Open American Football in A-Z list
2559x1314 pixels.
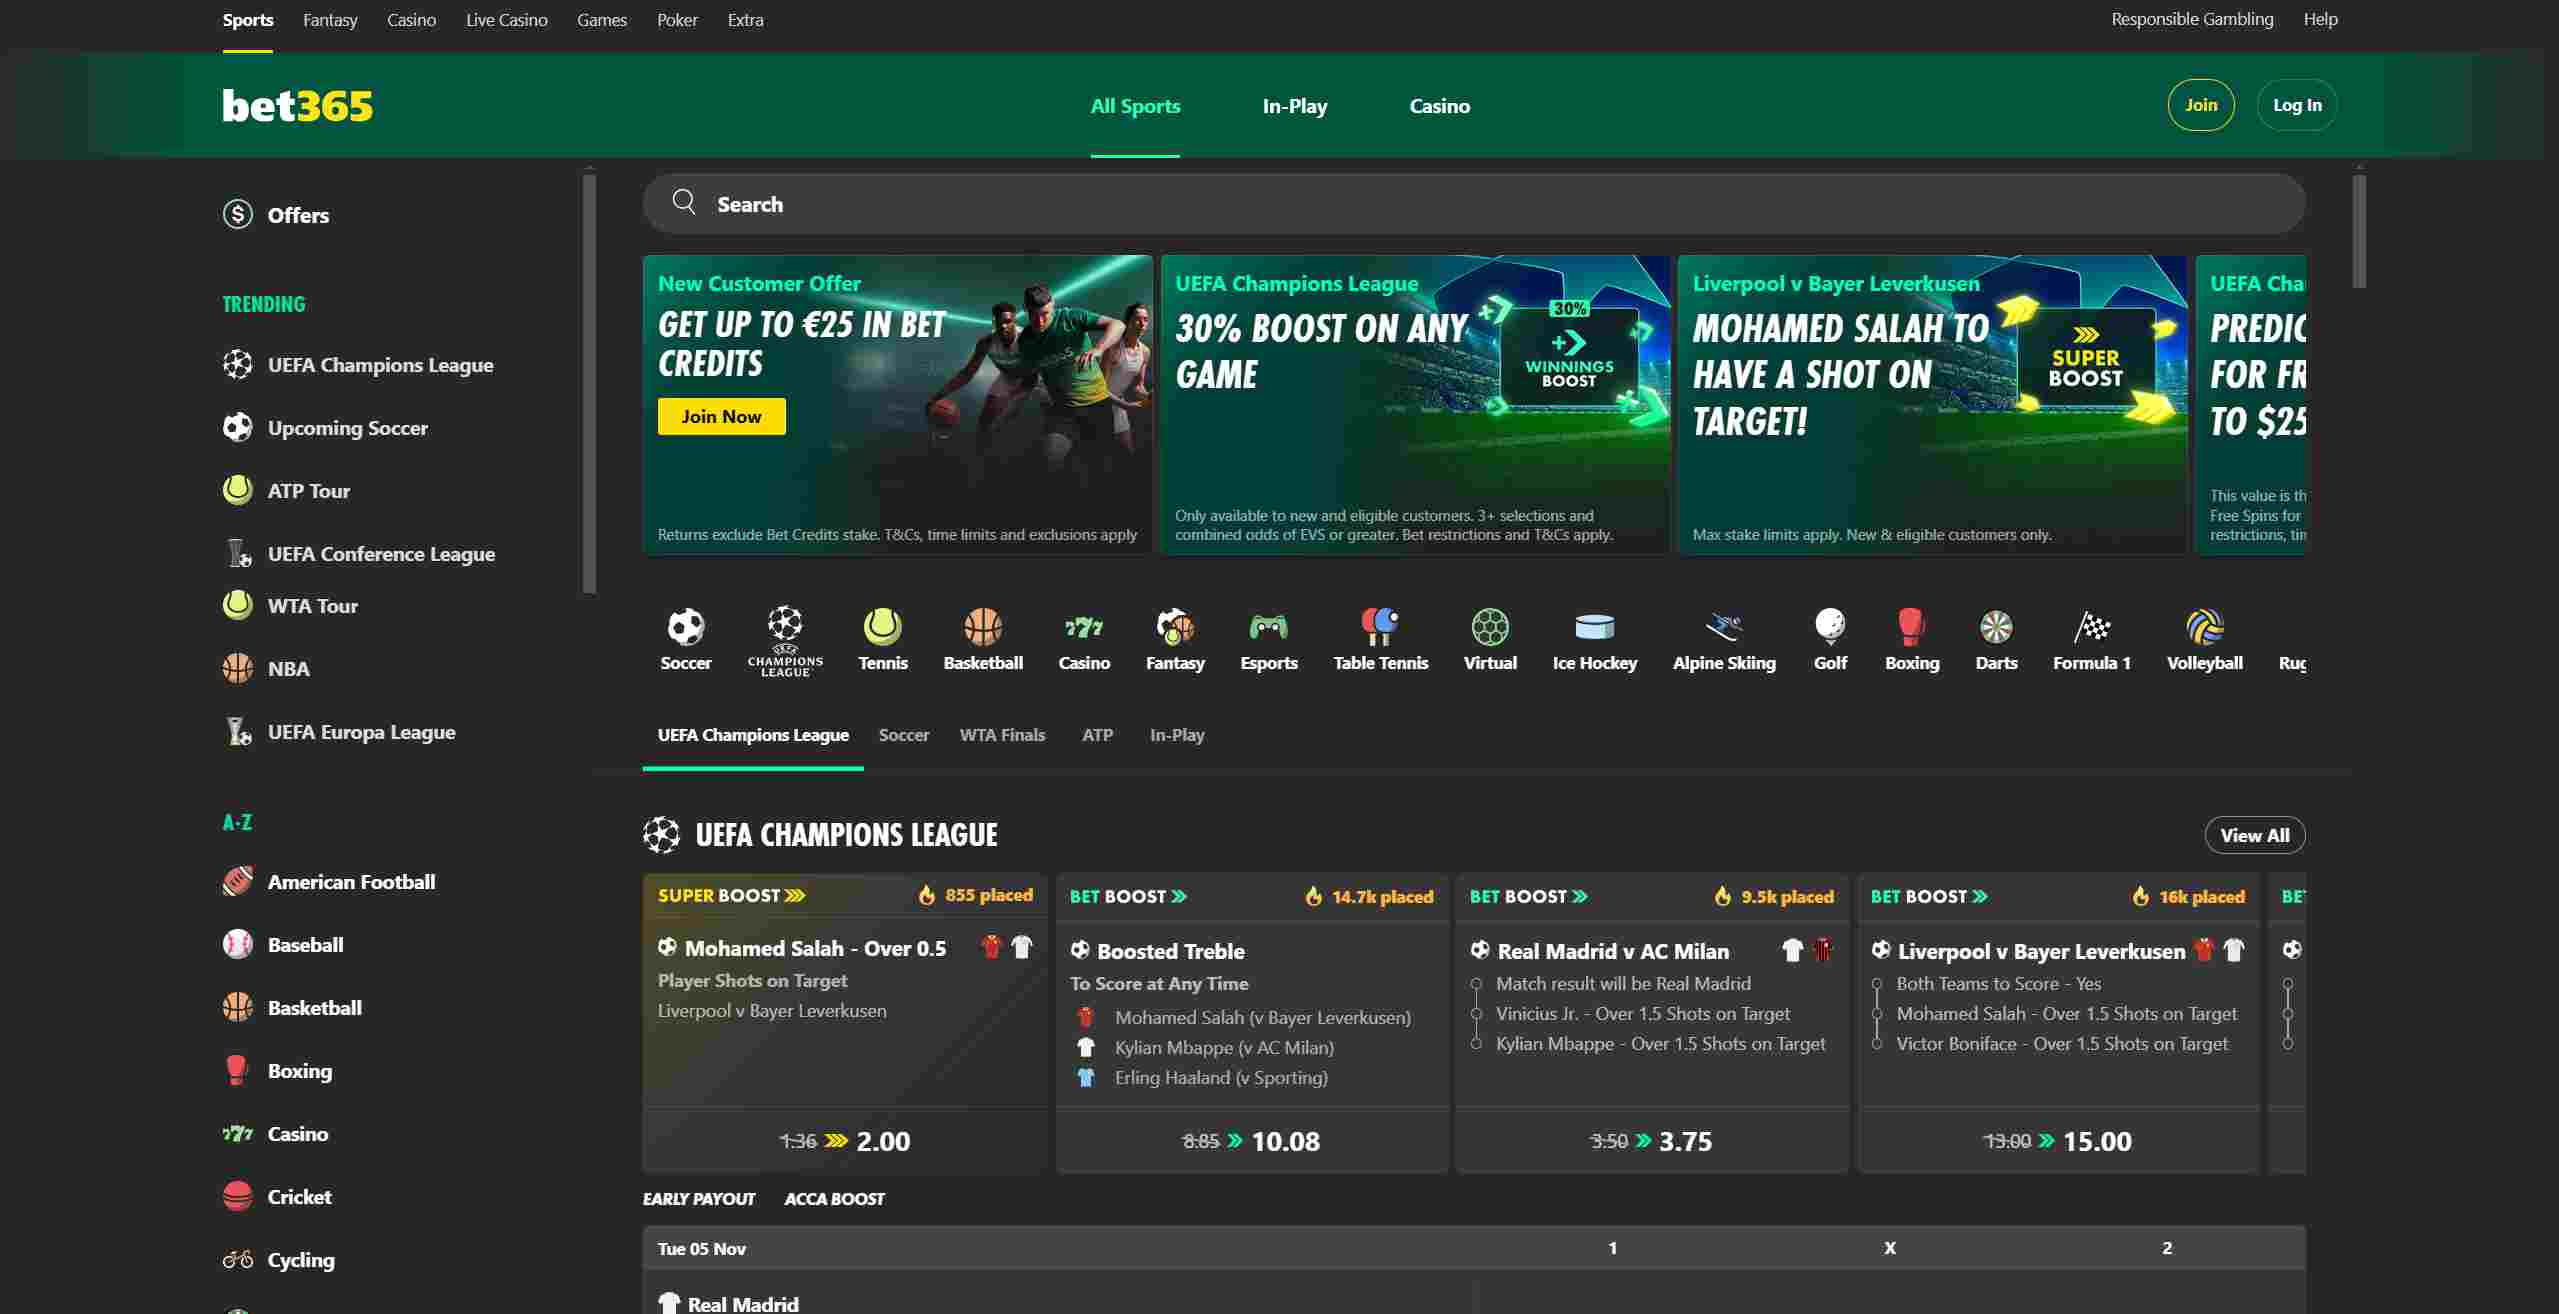329,881
